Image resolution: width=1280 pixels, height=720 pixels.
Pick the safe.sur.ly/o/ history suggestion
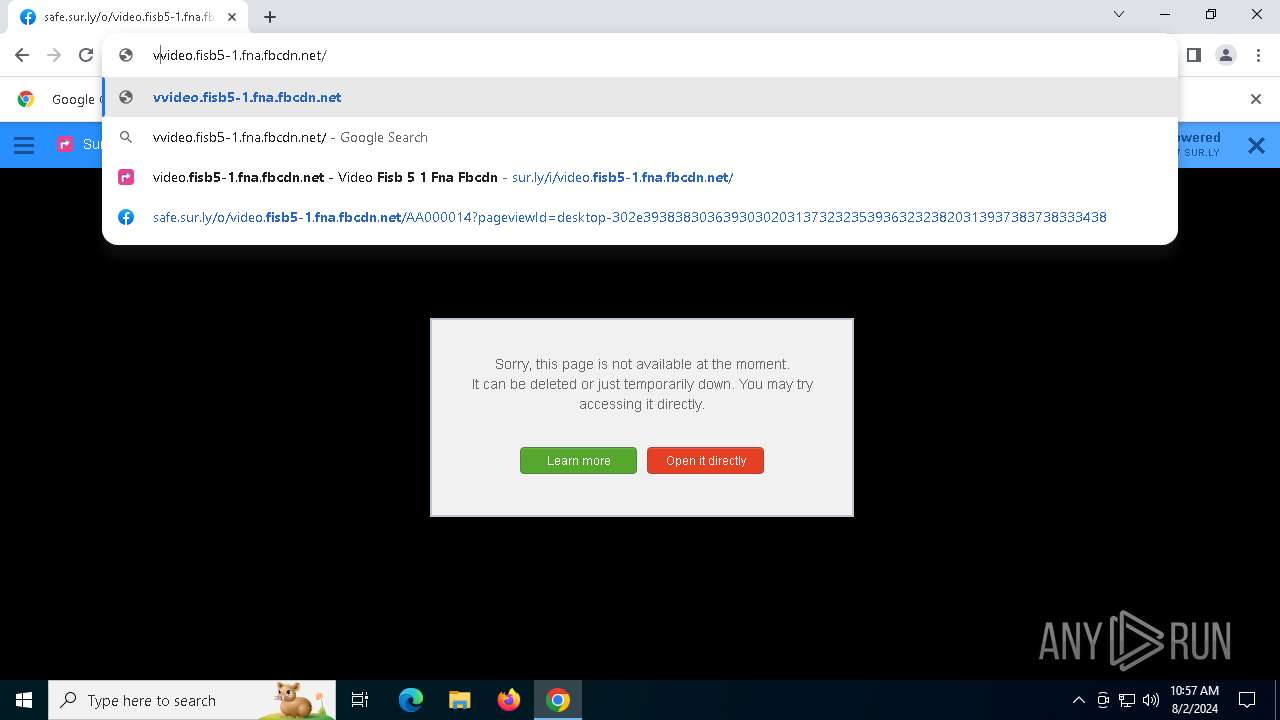(x=640, y=217)
